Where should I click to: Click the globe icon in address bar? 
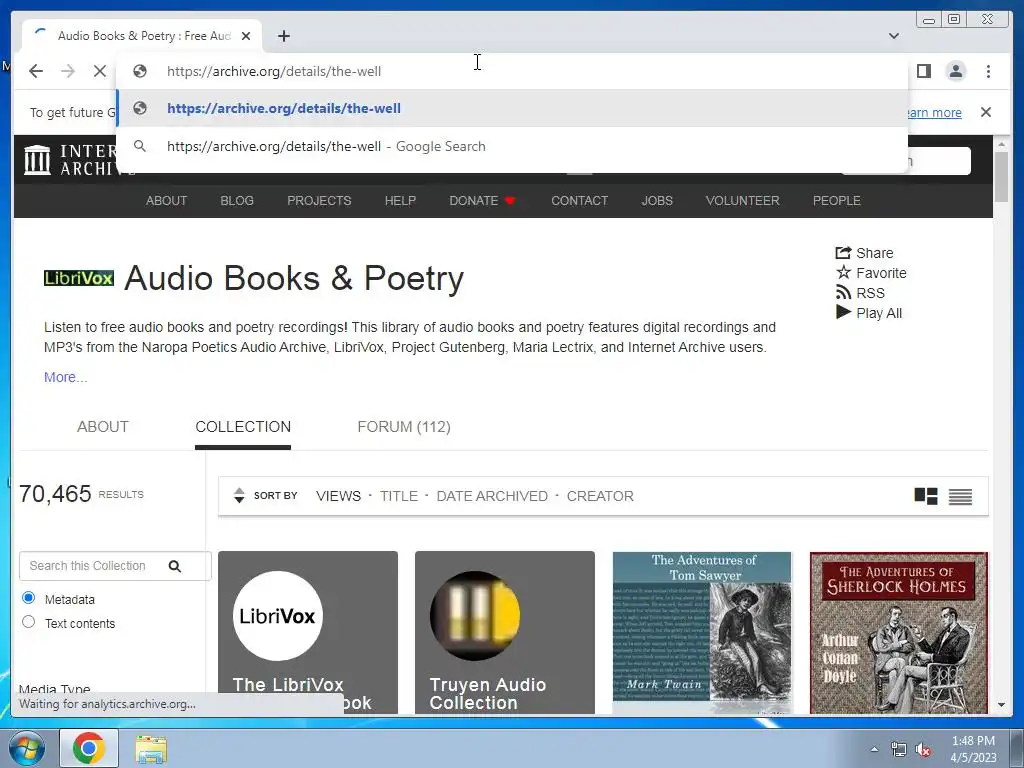pos(140,71)
